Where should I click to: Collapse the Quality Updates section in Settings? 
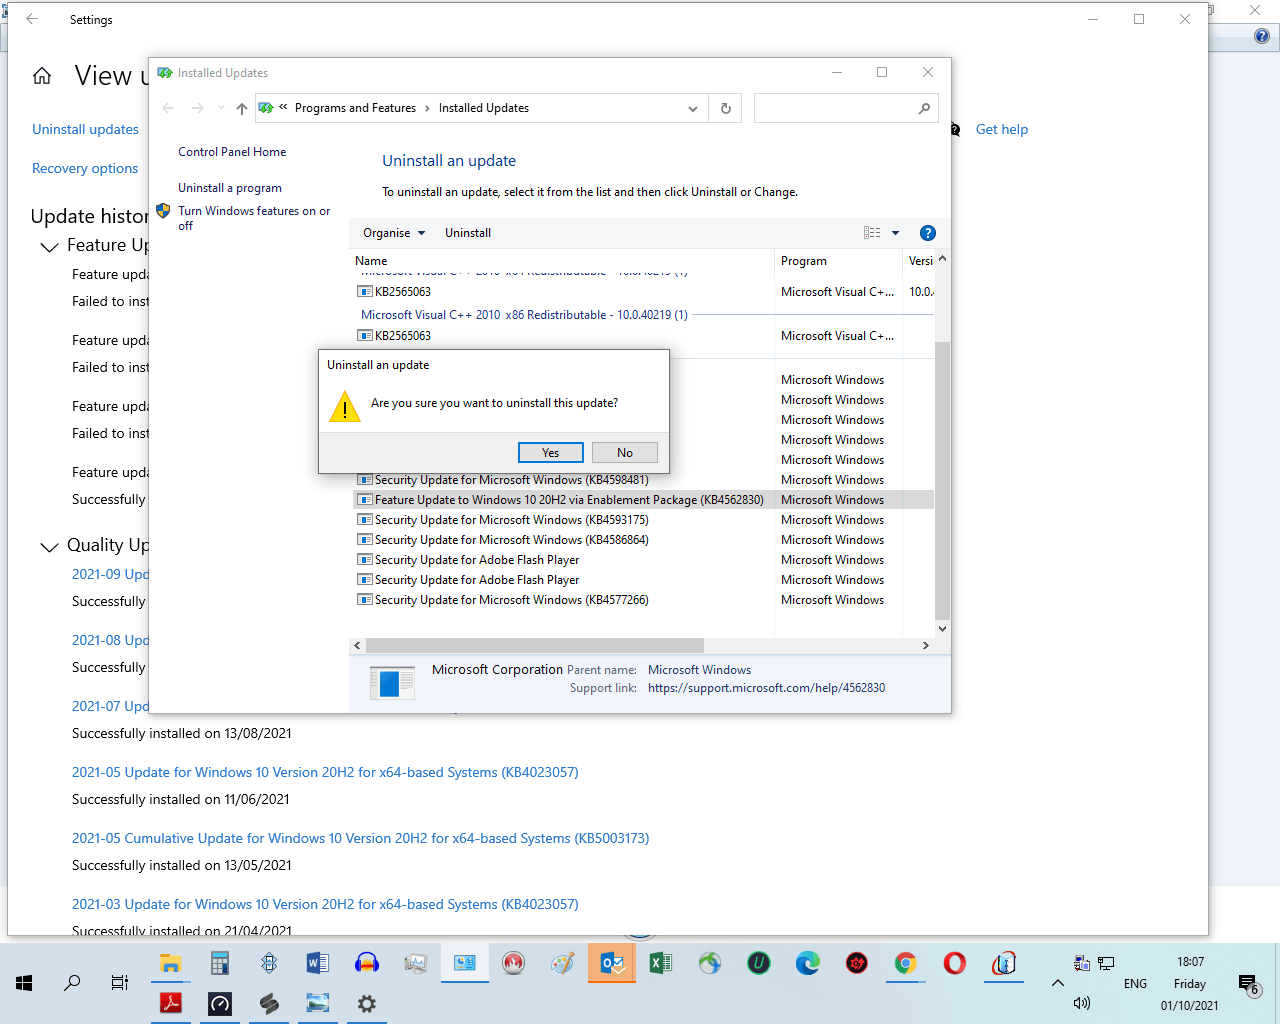(49, 546)
